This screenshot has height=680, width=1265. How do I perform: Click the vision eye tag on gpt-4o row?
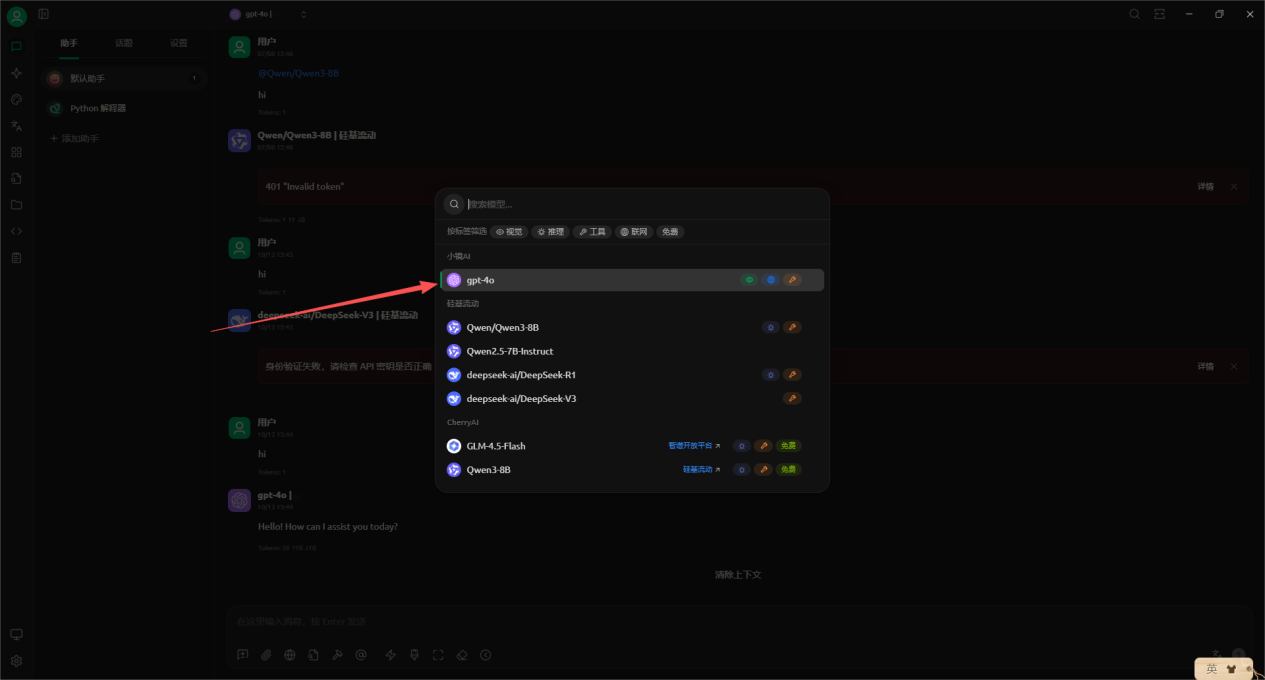coord(749,280)
